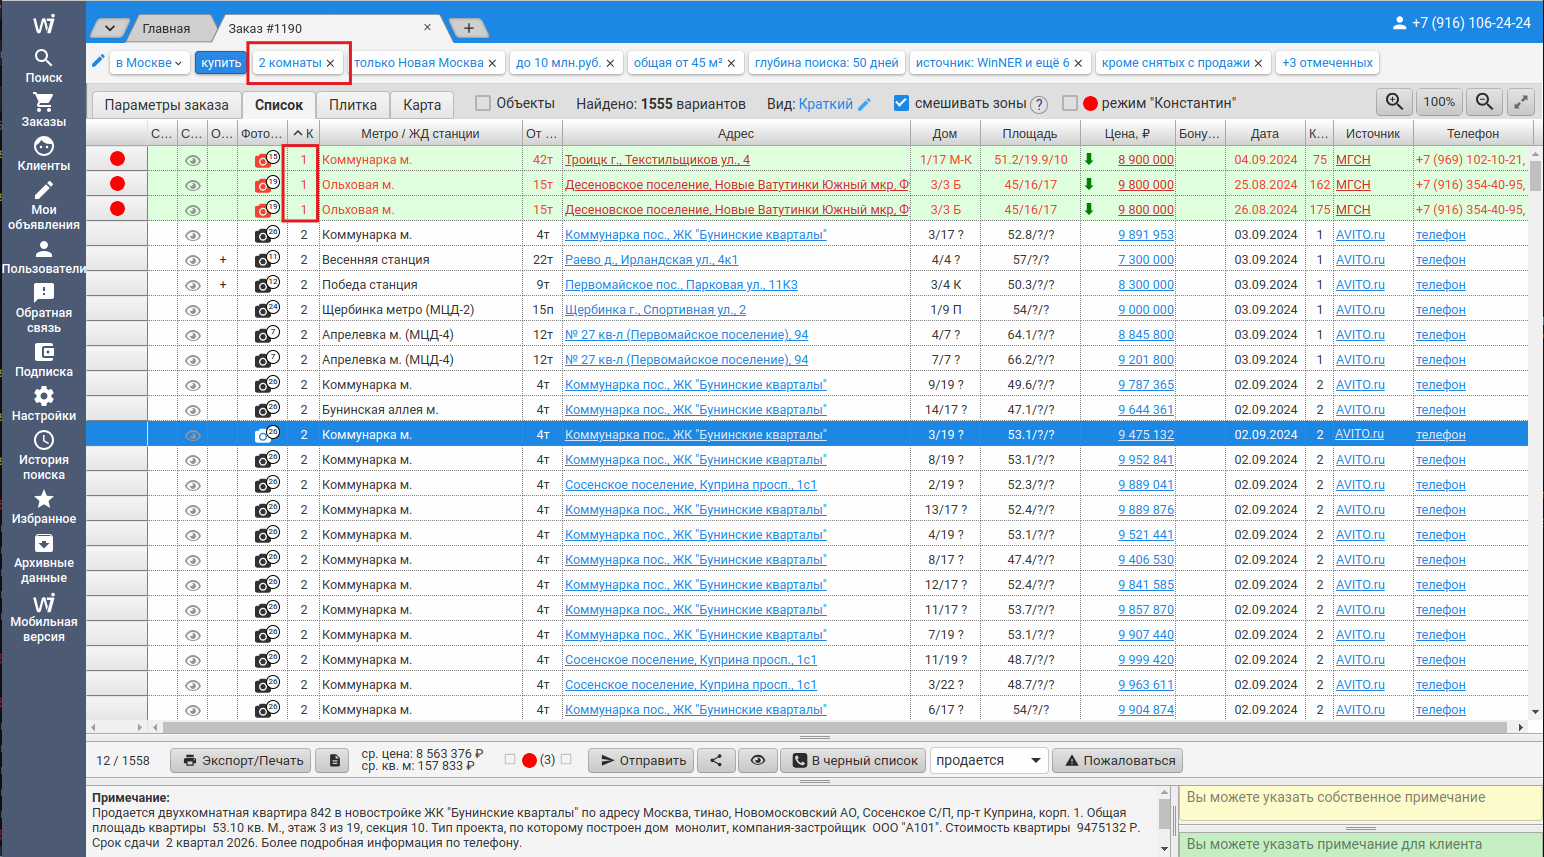Open Settings (Настройки) in sidebar
The image size is (1544, 857).
[x=43, y=404]
